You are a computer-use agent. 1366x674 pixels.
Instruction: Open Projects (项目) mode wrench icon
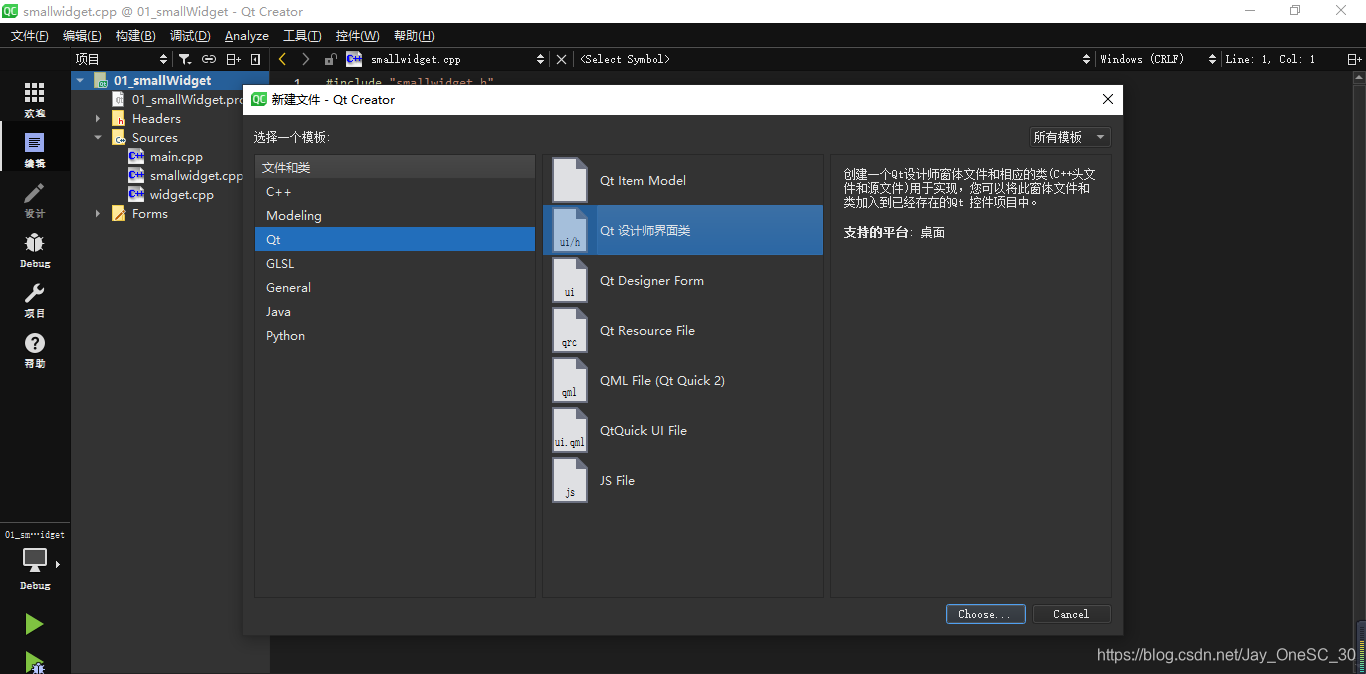(35, 300)
